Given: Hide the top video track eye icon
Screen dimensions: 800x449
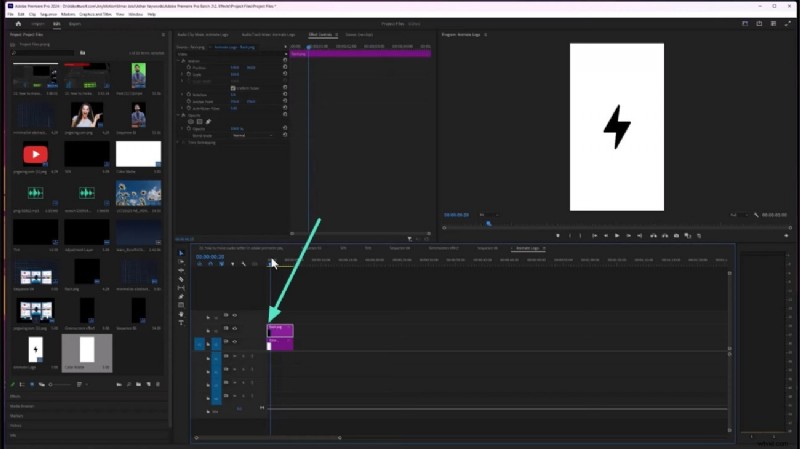Looking at the screenshot, I should click(235, 316).
